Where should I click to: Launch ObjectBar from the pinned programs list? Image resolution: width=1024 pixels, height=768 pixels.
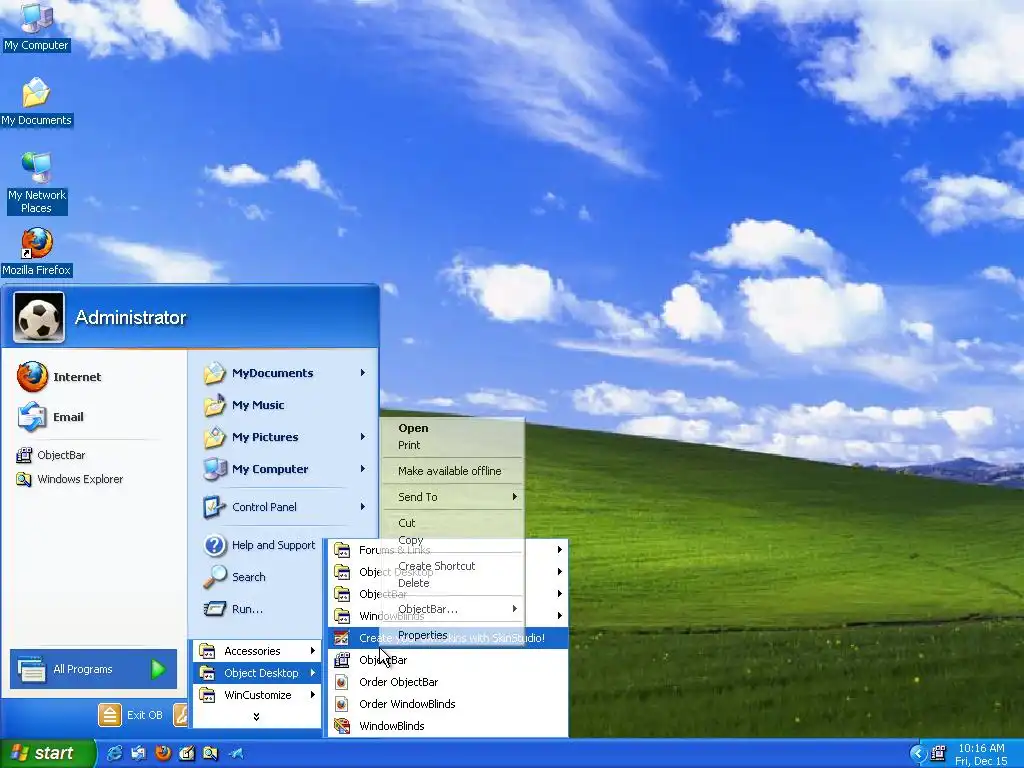coord(51,455)
